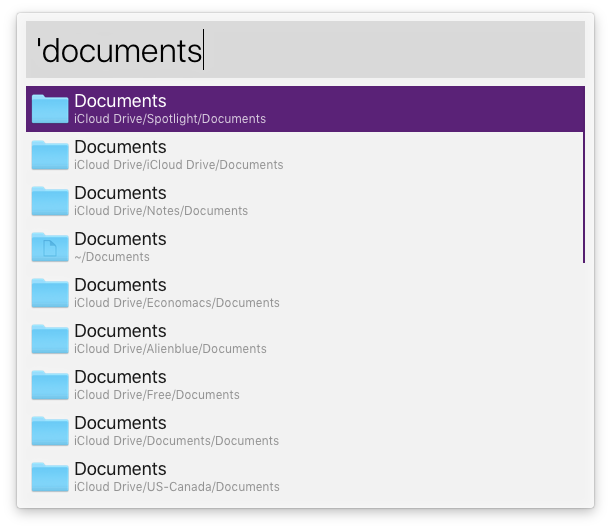Pick result path iCloud Drive/Free/Documents
Screen dimensions: 611x529
[157, 395]
